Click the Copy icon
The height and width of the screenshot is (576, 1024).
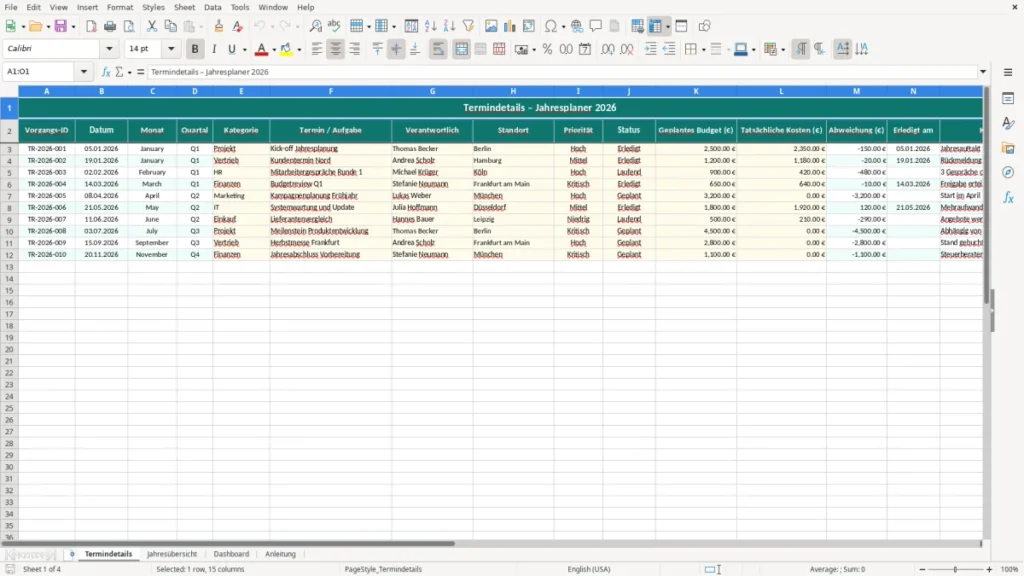pyautogui.click(x=170, y=26)
